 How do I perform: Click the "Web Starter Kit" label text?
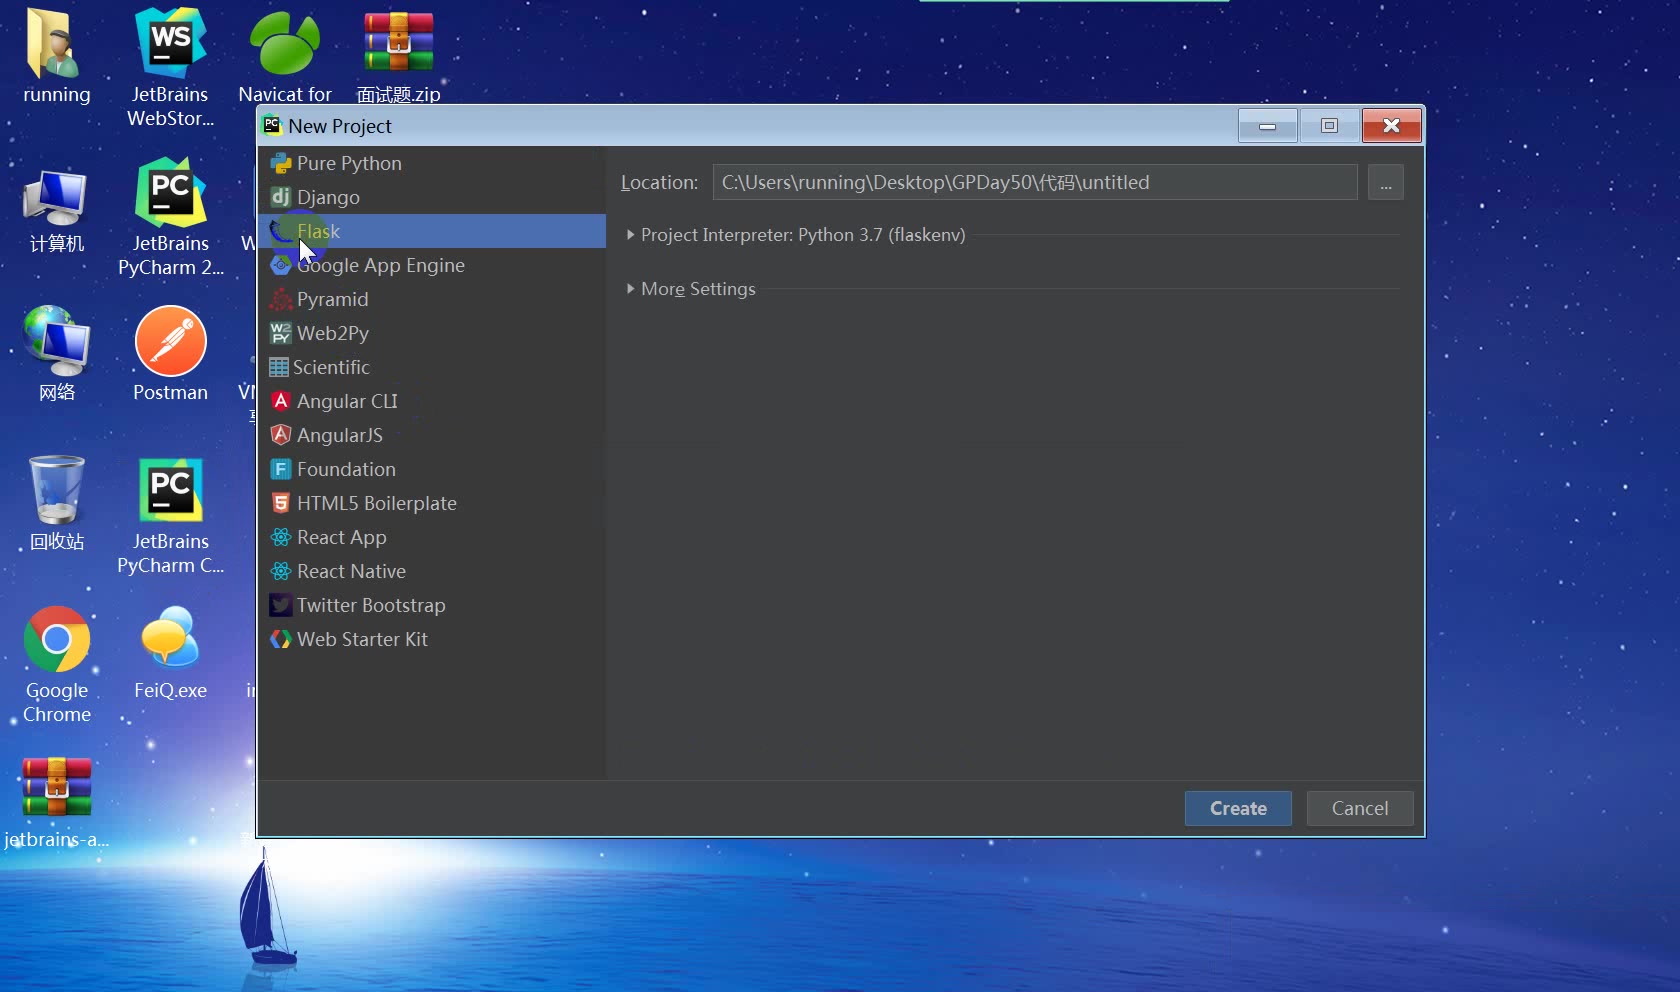point(362,639)
